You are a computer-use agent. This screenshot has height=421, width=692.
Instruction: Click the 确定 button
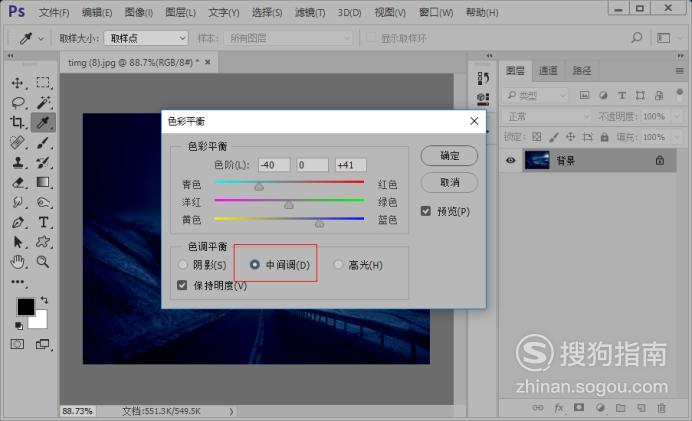449,155
